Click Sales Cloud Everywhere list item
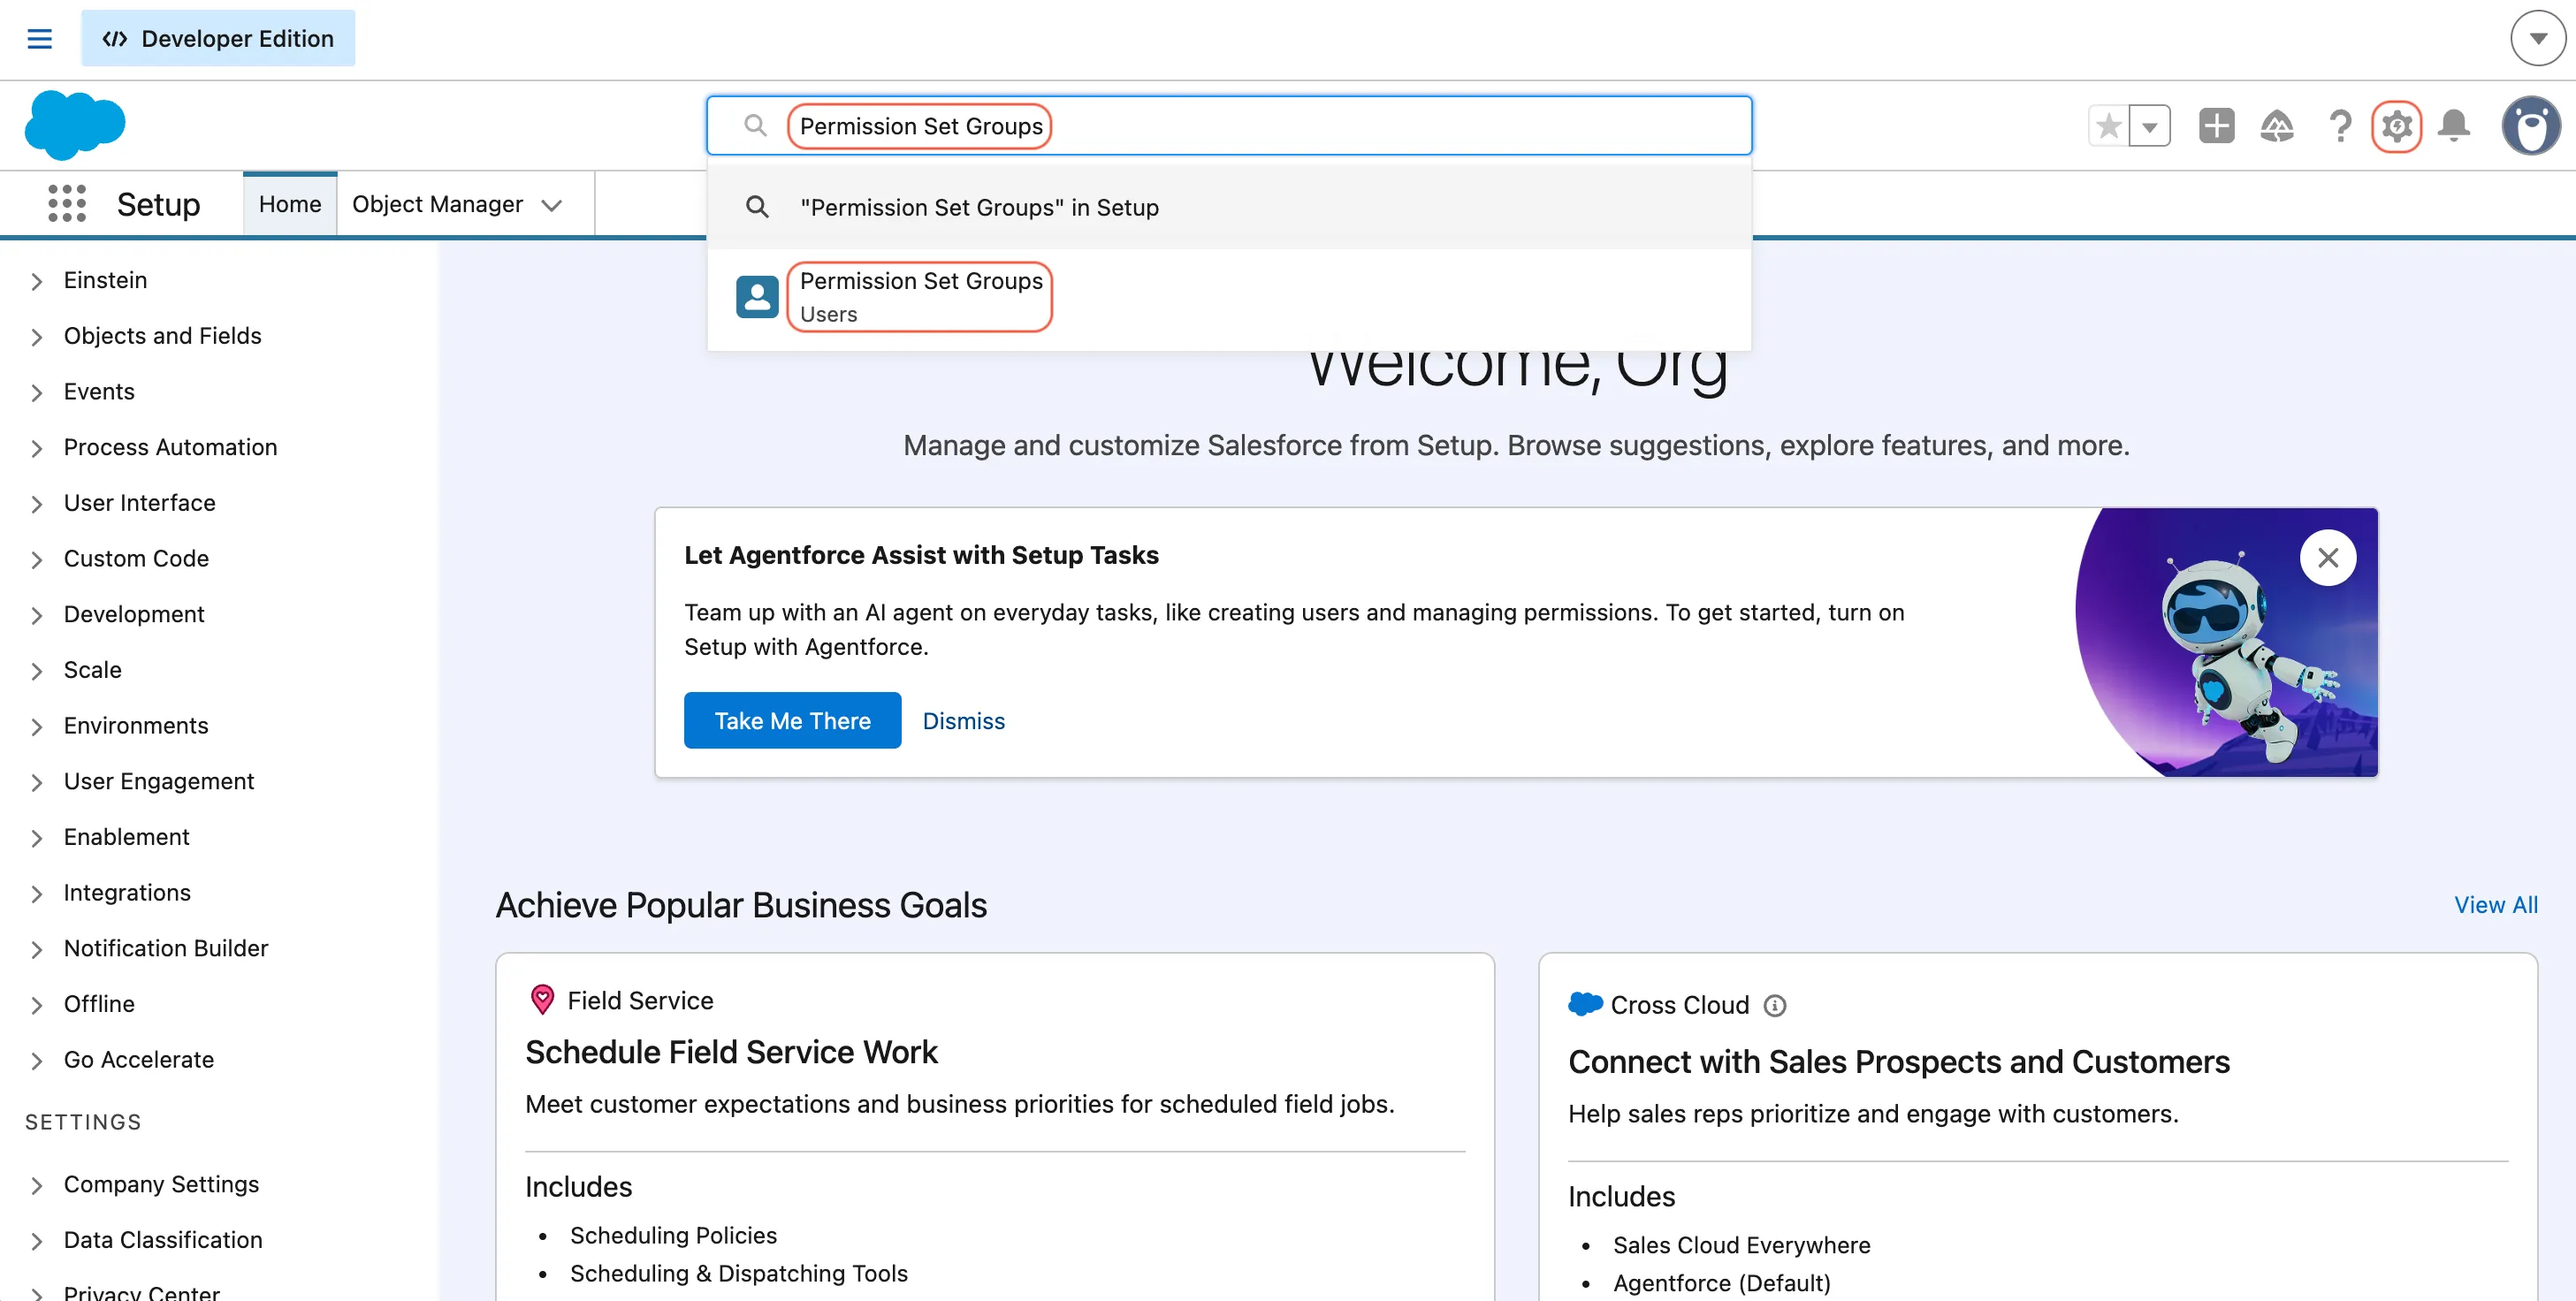Viewport: 2576px width, 1301px height. click(x=1741, y=1245)
